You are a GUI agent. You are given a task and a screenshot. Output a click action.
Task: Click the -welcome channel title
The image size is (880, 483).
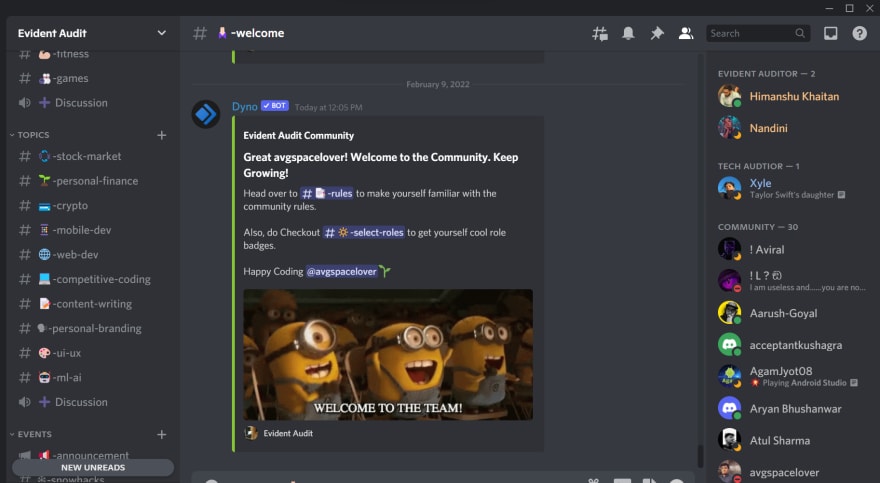pos(258,34)
